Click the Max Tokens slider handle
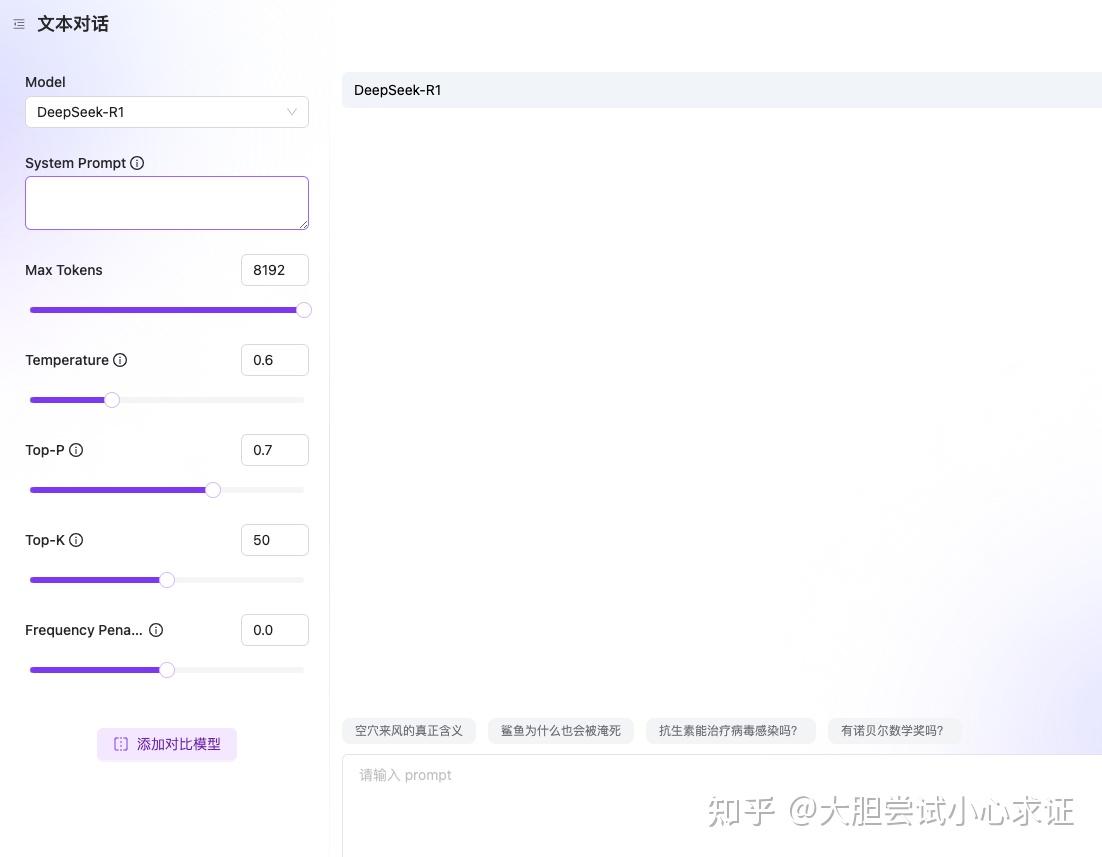The width and height of the screenshot is (1102, 857). pyautogui.click(x=304, y=310)
